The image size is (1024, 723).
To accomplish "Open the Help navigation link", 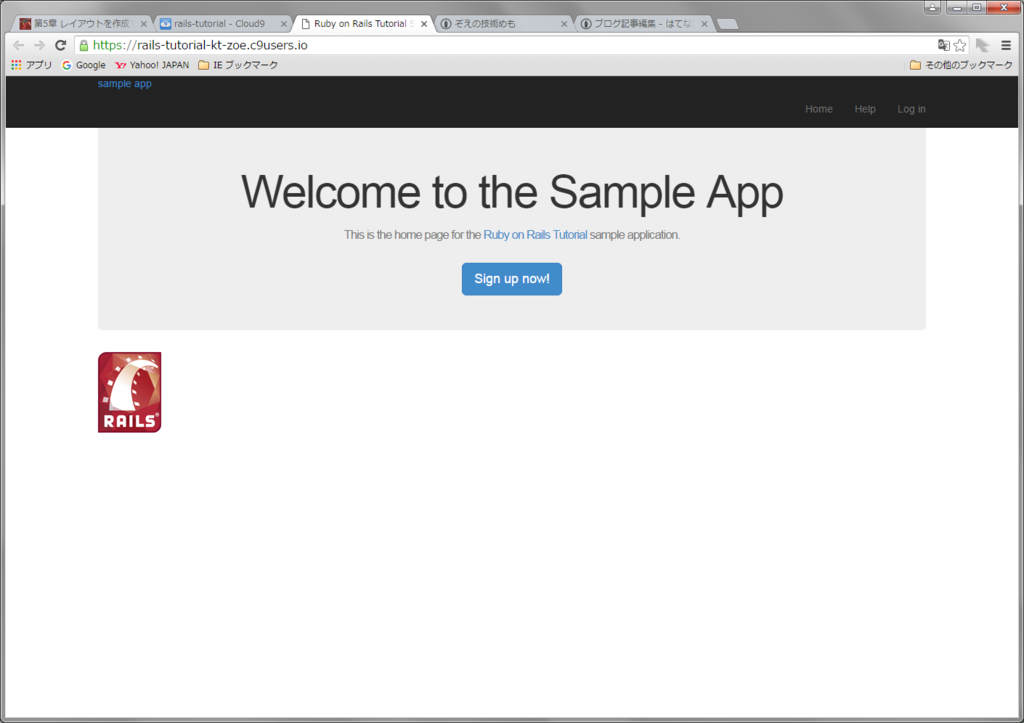I will [865, 109].
